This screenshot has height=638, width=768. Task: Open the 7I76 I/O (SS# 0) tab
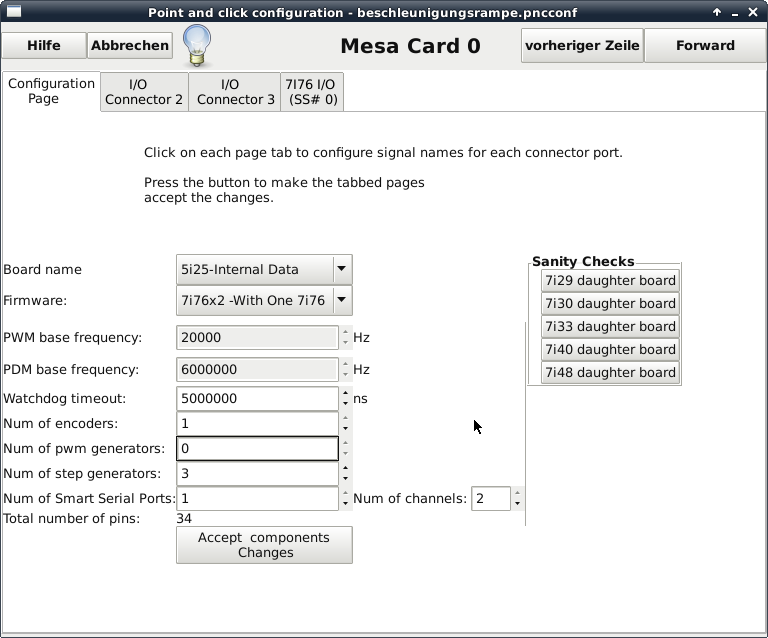(x=312, y=92)
